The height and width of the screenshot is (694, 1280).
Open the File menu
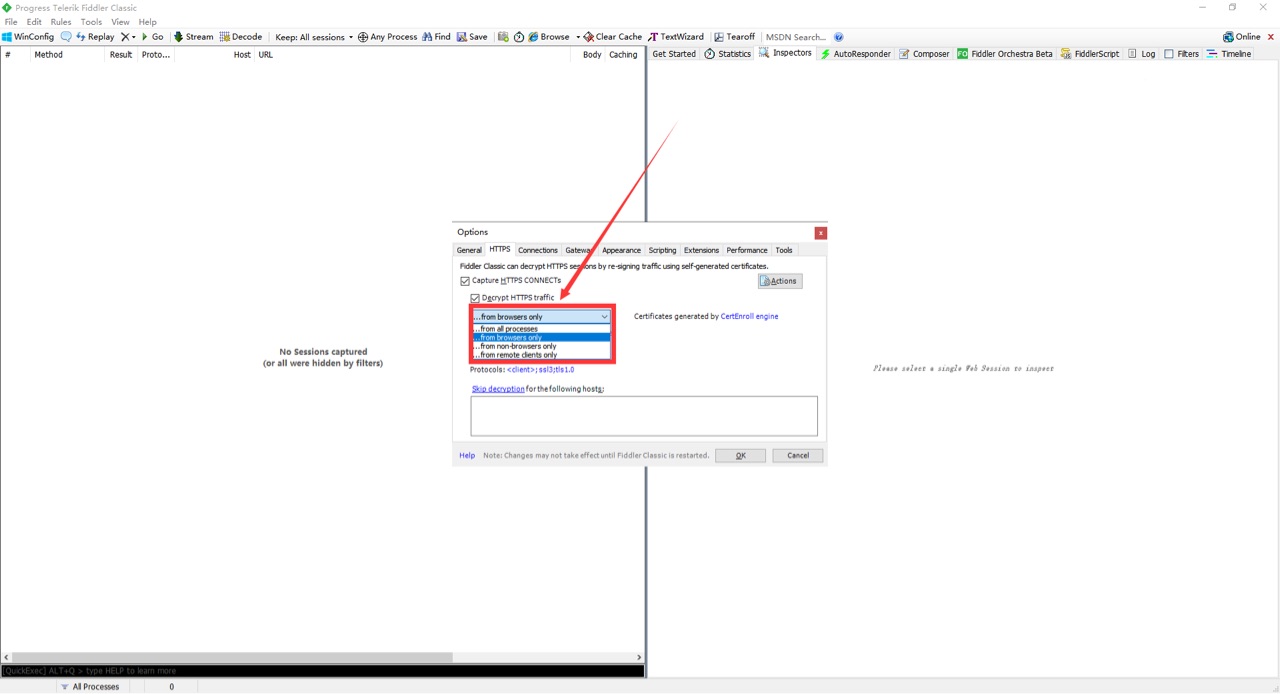click(x=11, y=21)
